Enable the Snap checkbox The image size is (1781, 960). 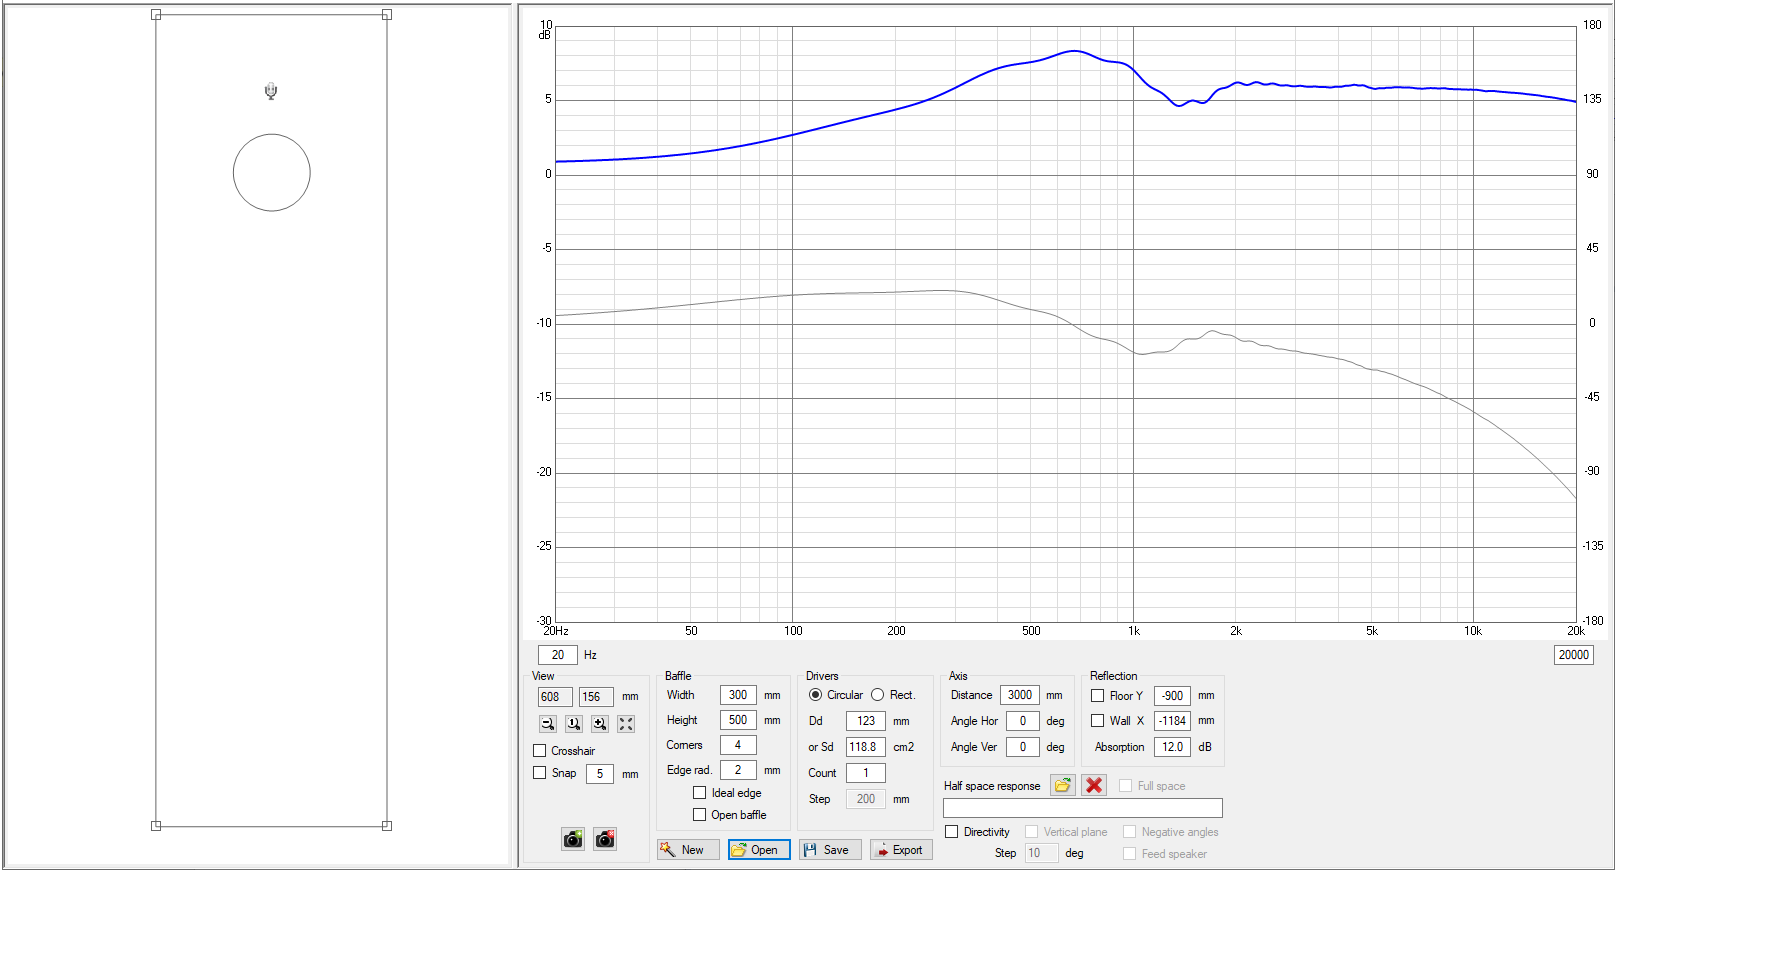pyautogui.click(x=540, y=773)
